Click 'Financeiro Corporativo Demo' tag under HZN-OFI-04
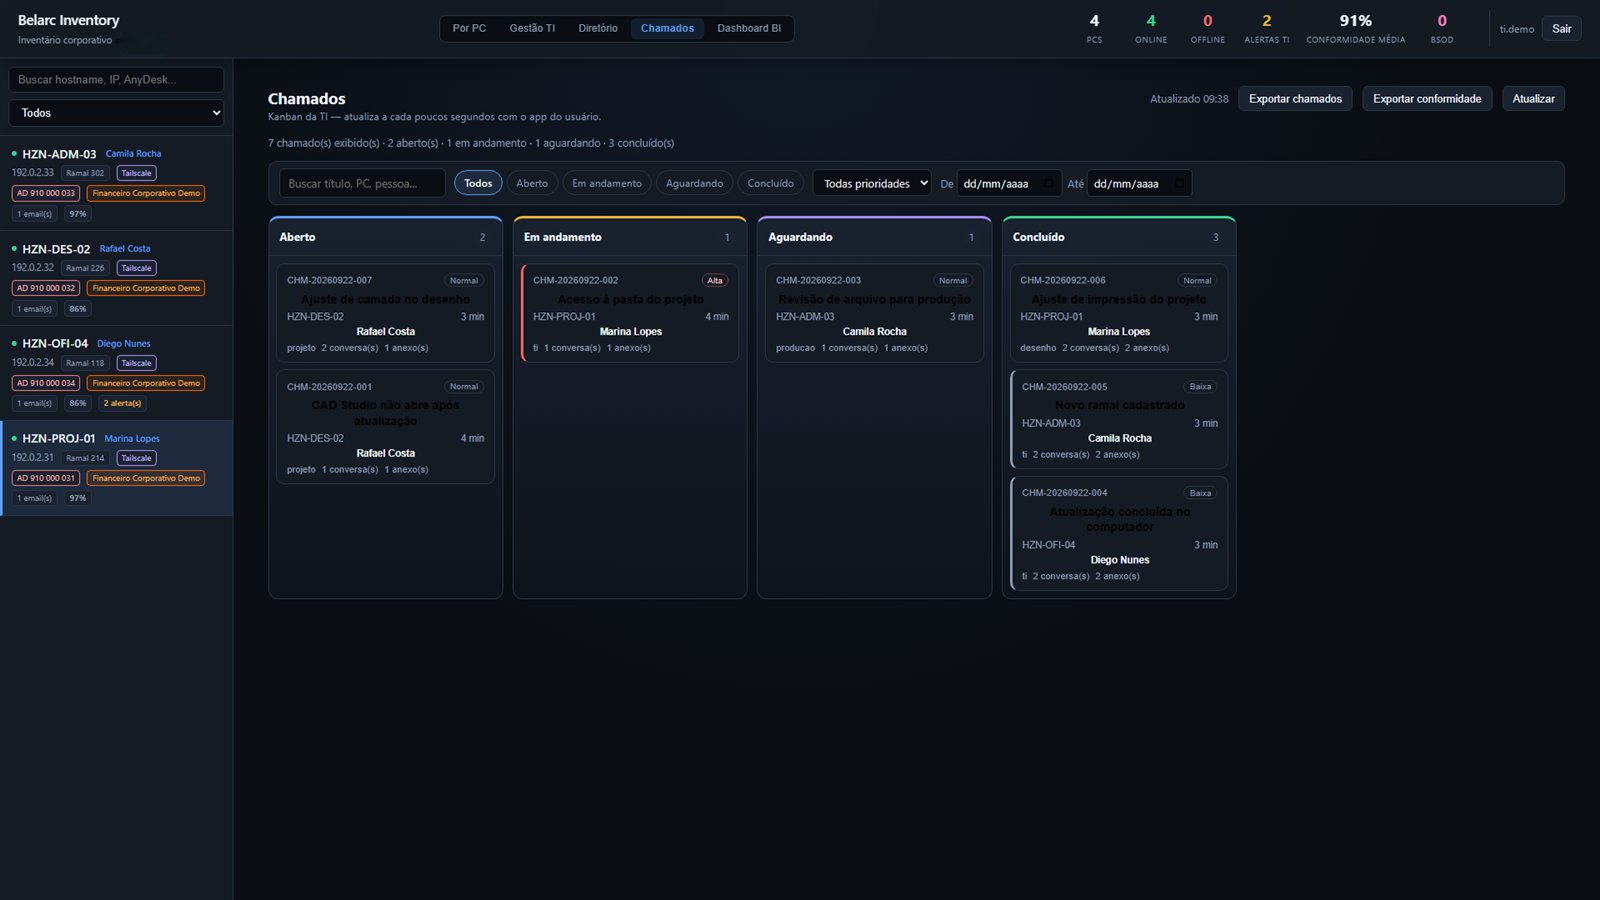Viewport: 1600px width, 900px height. click(x=146, y=383)
